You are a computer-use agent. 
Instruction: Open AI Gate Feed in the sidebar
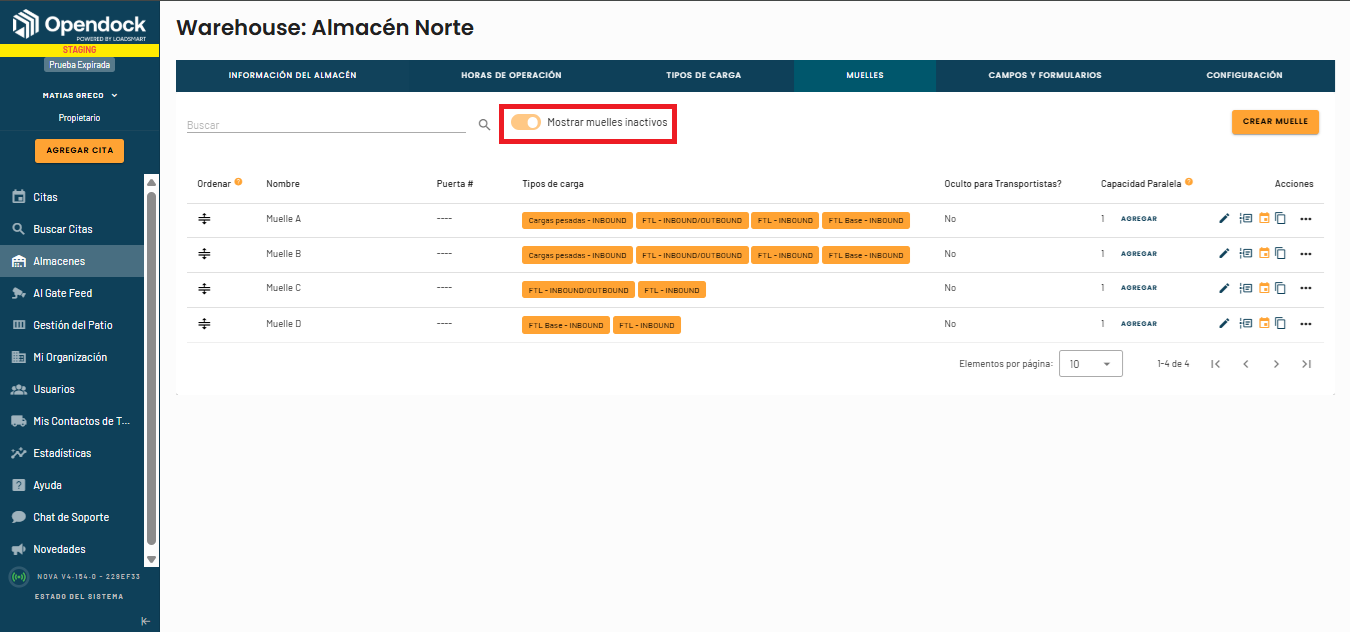[72, 293]
